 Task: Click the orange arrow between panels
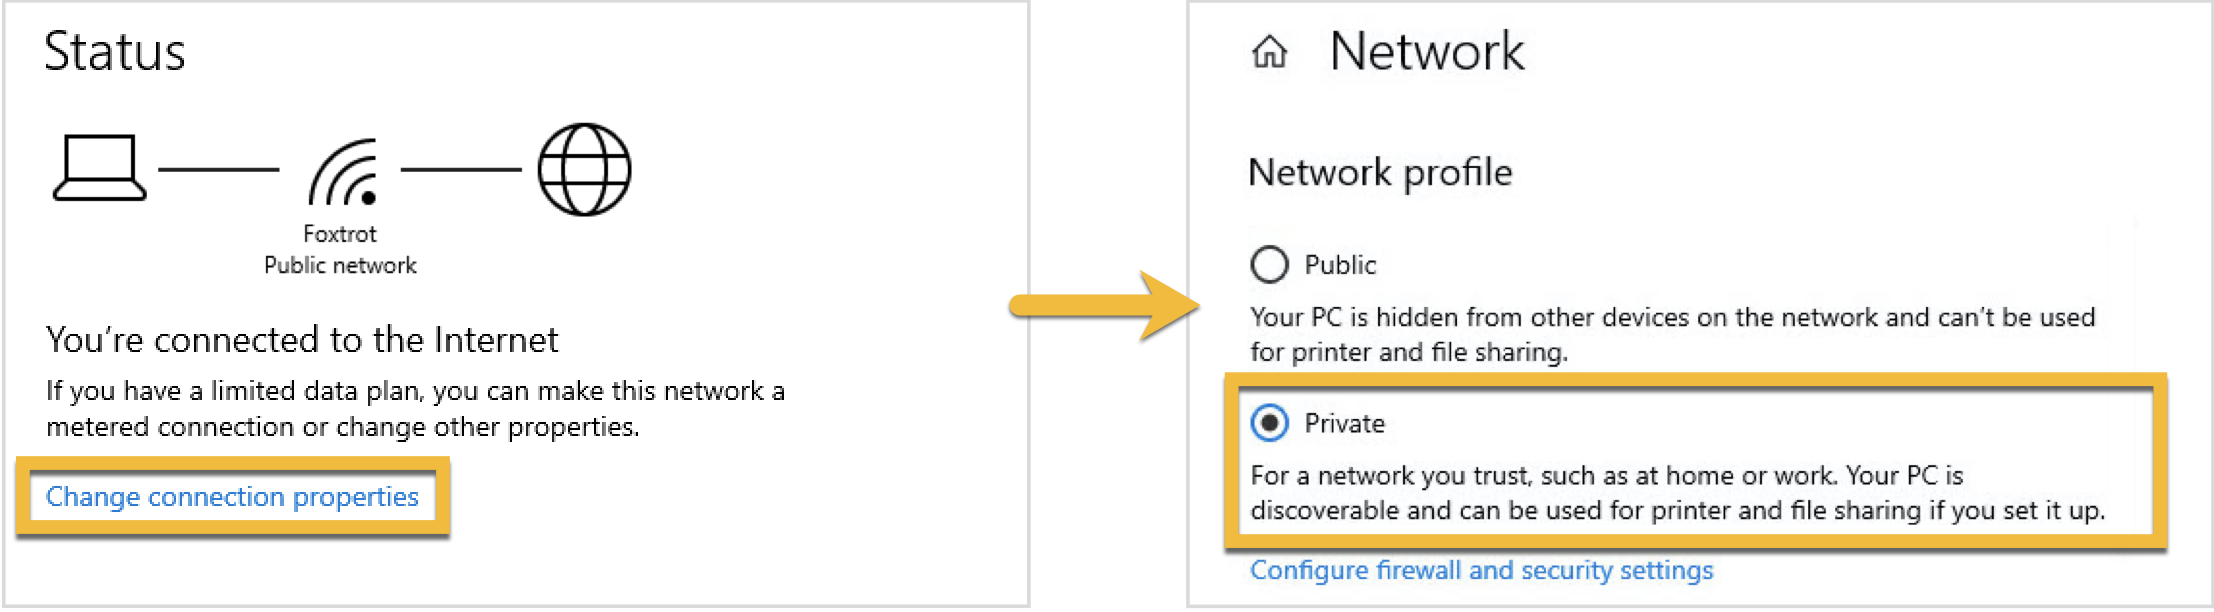pyautogui.click(x=1104, y=305)
